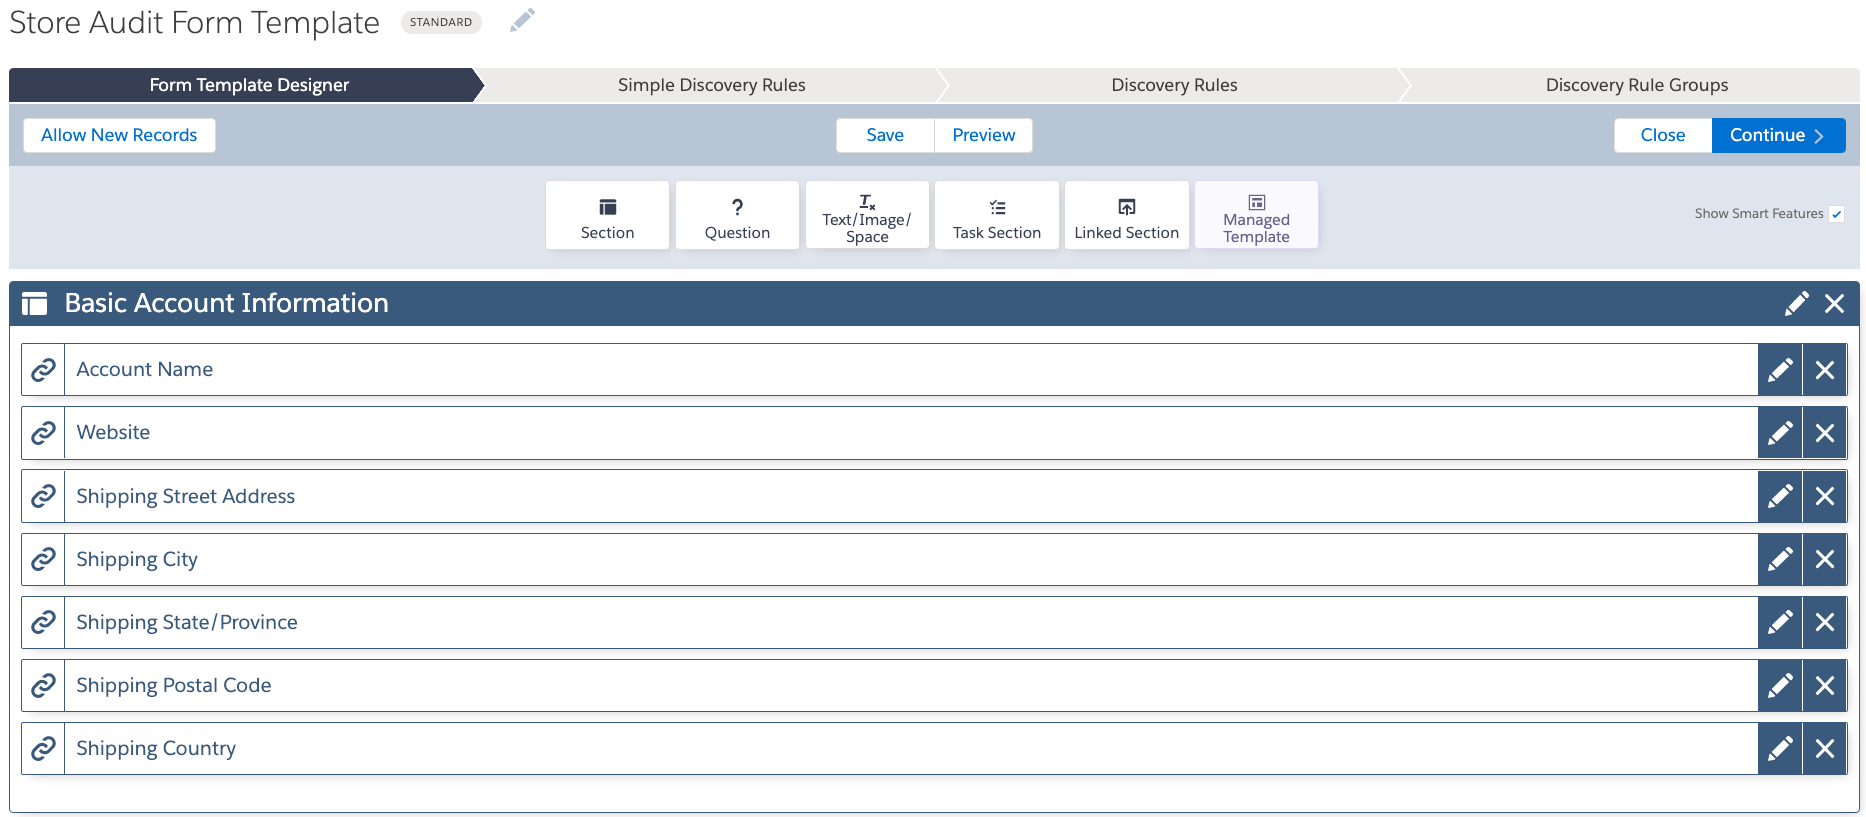The image size is (1866, 817).
Task: Open the Discovery Rules step
Action: (1174, 85)
